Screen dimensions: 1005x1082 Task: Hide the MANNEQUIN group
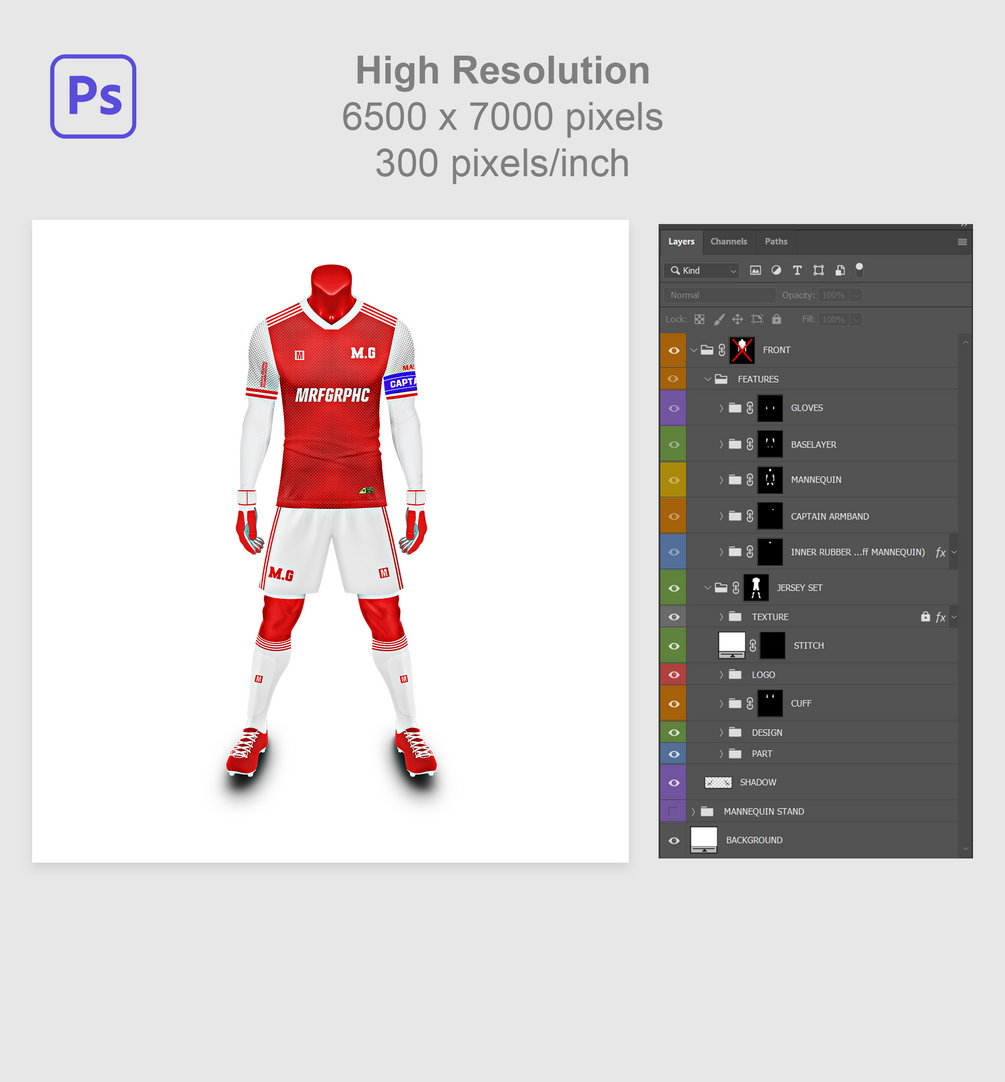point(674,480)
